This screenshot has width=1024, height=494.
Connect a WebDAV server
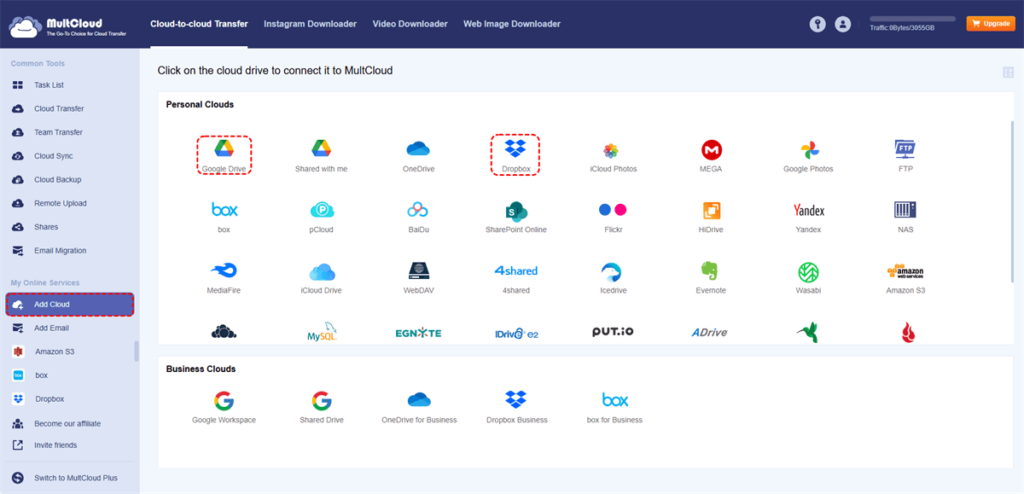point(419,278)
